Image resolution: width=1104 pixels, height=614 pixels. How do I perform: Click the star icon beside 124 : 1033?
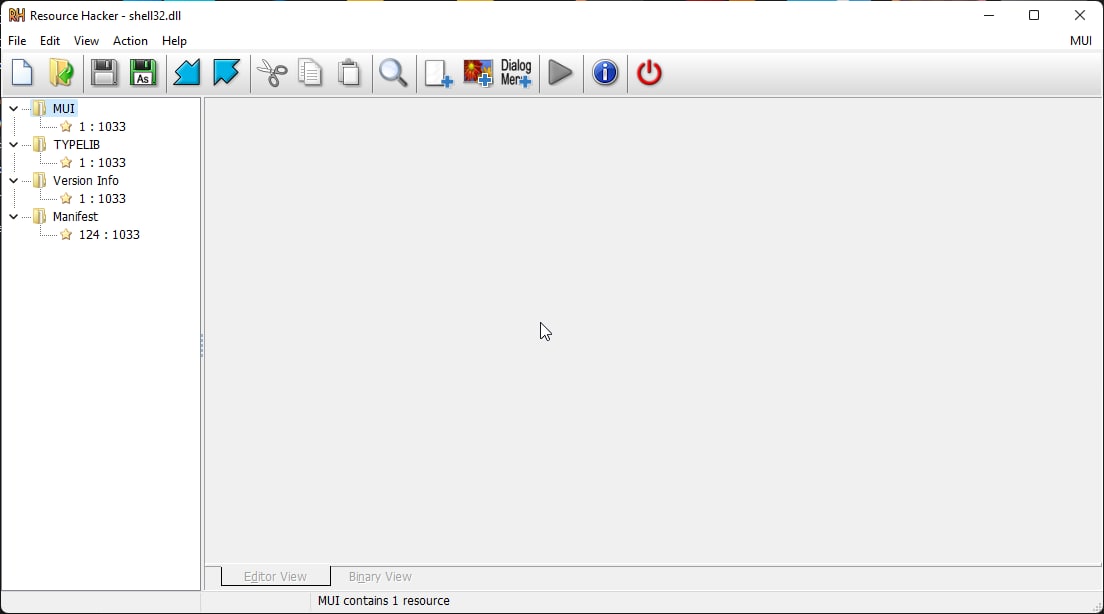(x=66, y=234)
